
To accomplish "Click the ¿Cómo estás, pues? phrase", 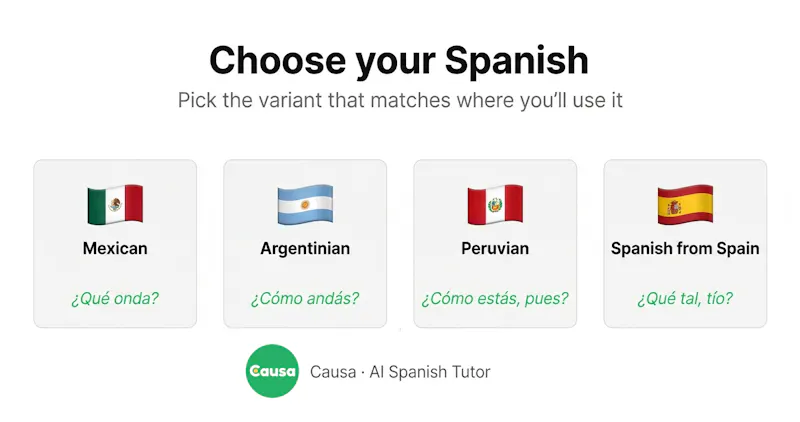I will point(495,299).
